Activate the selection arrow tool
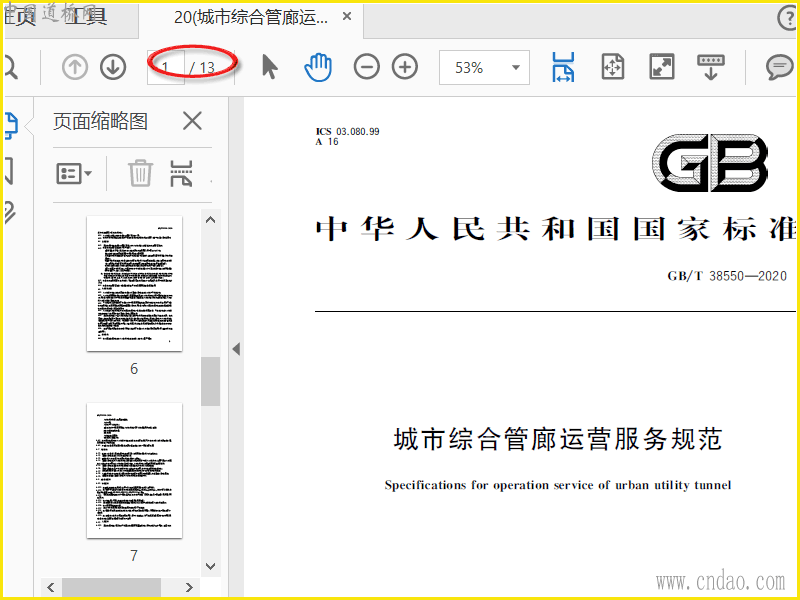Image resolution: width=800 pixels, height=600 pixels. (x=269, y=67)
